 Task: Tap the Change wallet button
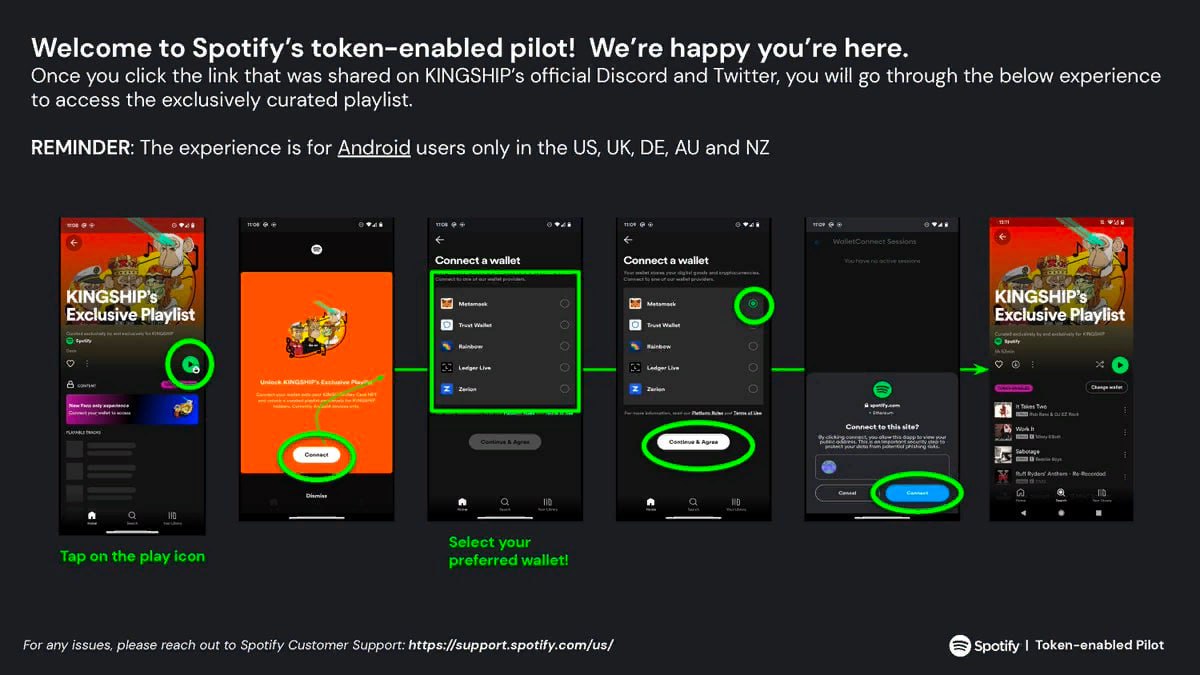pyautogui.click(x=1106, y=387)
